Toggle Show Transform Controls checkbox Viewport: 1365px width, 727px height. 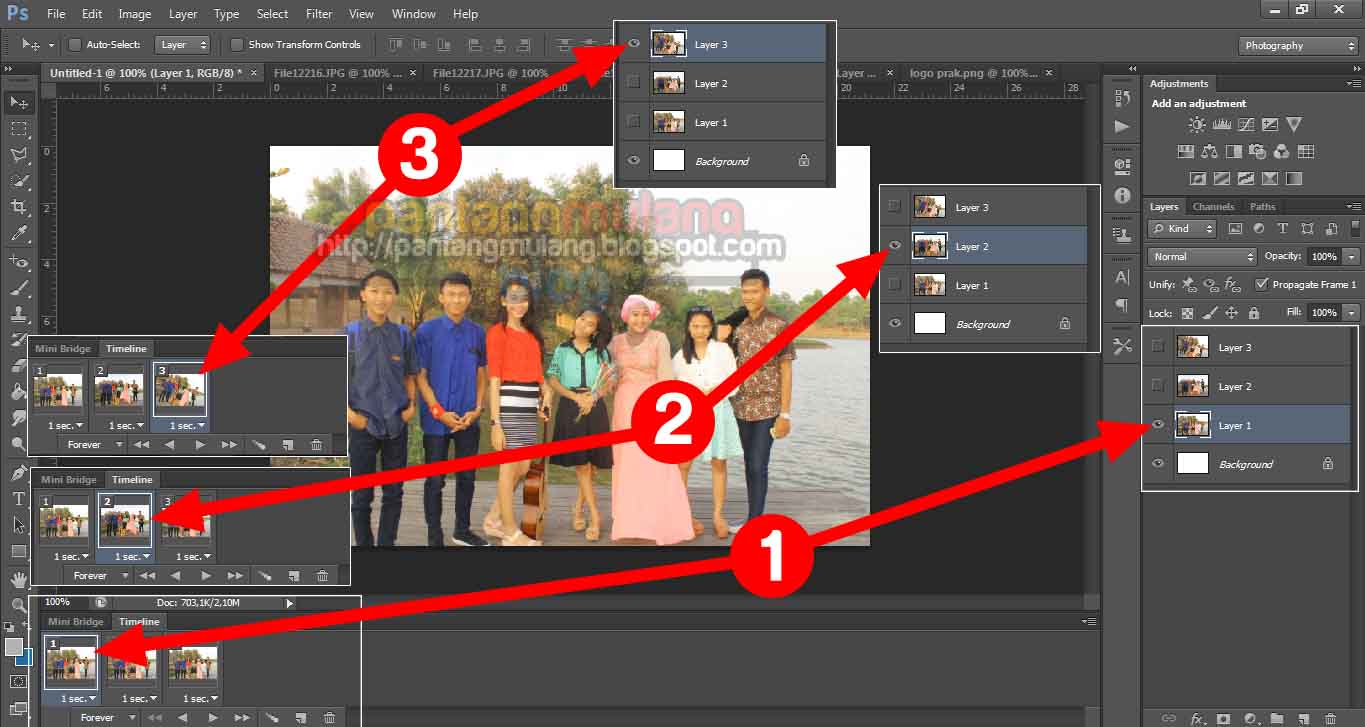(237, 45)
